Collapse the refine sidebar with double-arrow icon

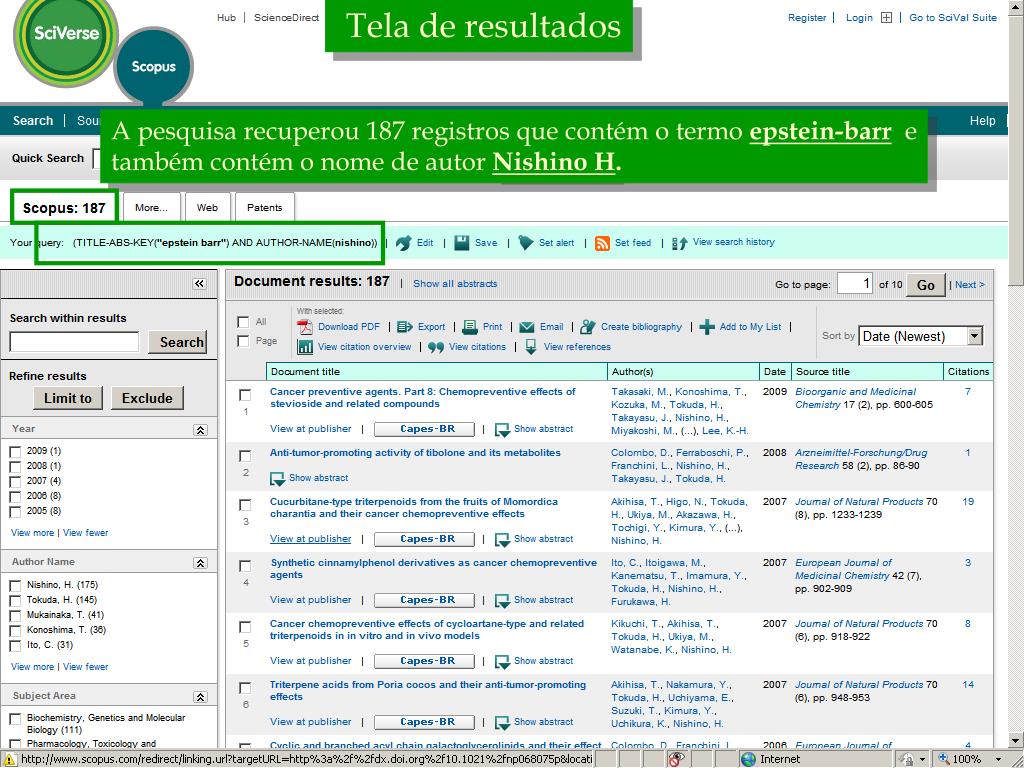(x=199, y=283)
